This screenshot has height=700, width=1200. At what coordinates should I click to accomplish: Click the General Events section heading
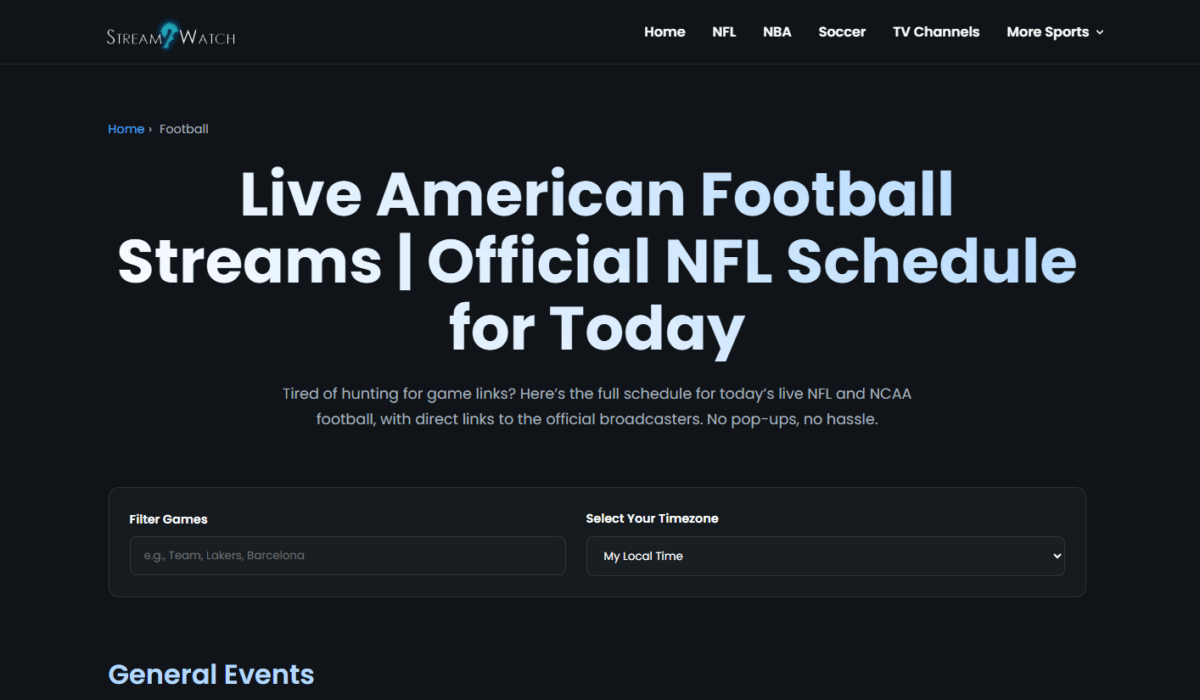coord(211,674)
